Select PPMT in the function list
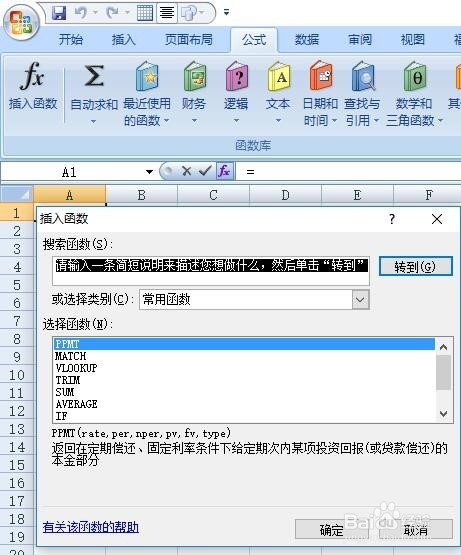This screenshot has width=461, height=555. 244,344
